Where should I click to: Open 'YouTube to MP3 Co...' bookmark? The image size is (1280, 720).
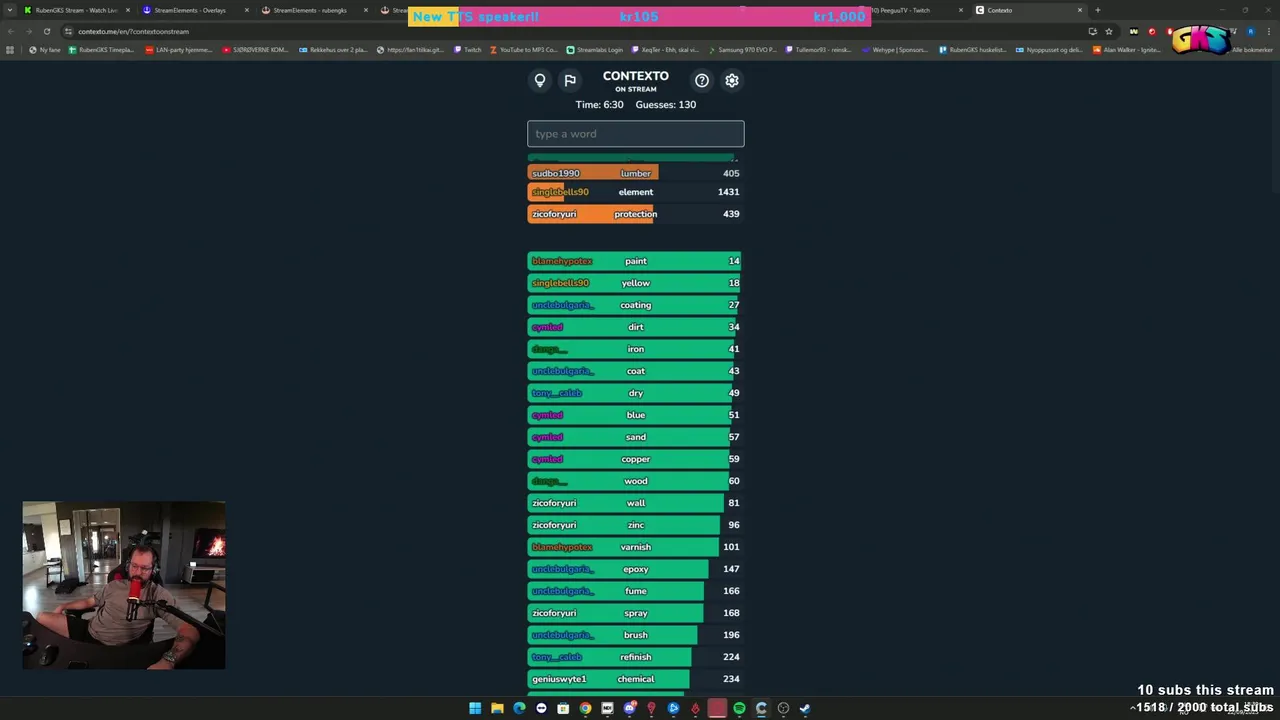coord(523,50)
